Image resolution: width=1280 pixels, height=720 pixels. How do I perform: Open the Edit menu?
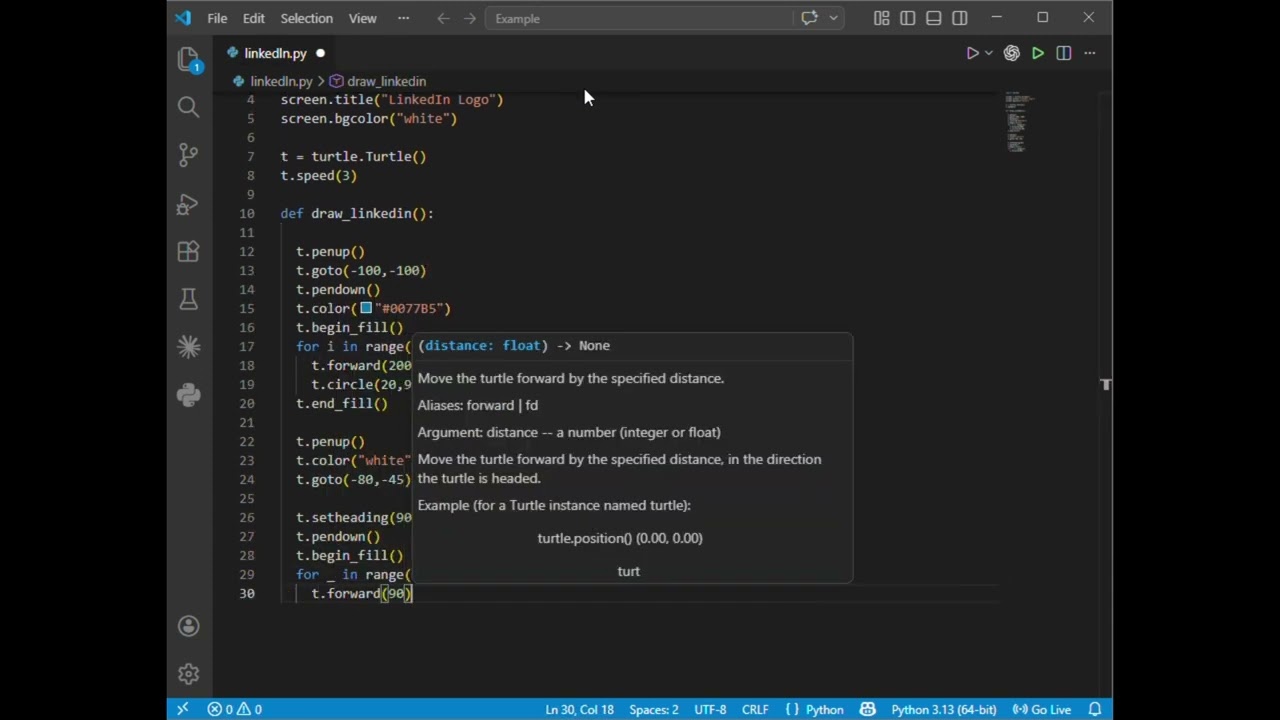254,18
